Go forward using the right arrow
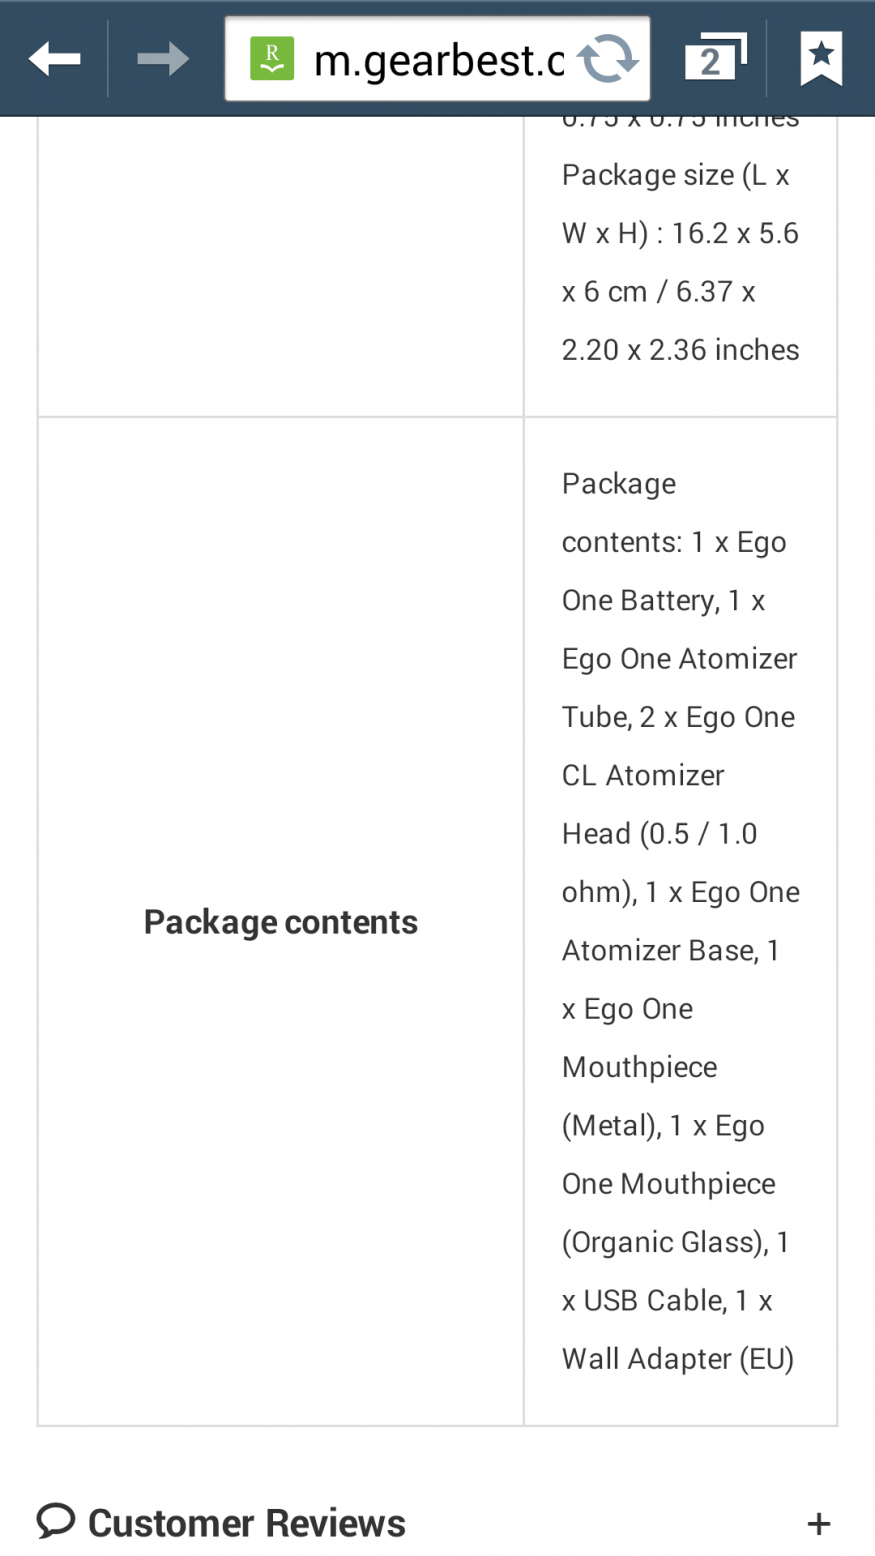 (x=163, y=59)
